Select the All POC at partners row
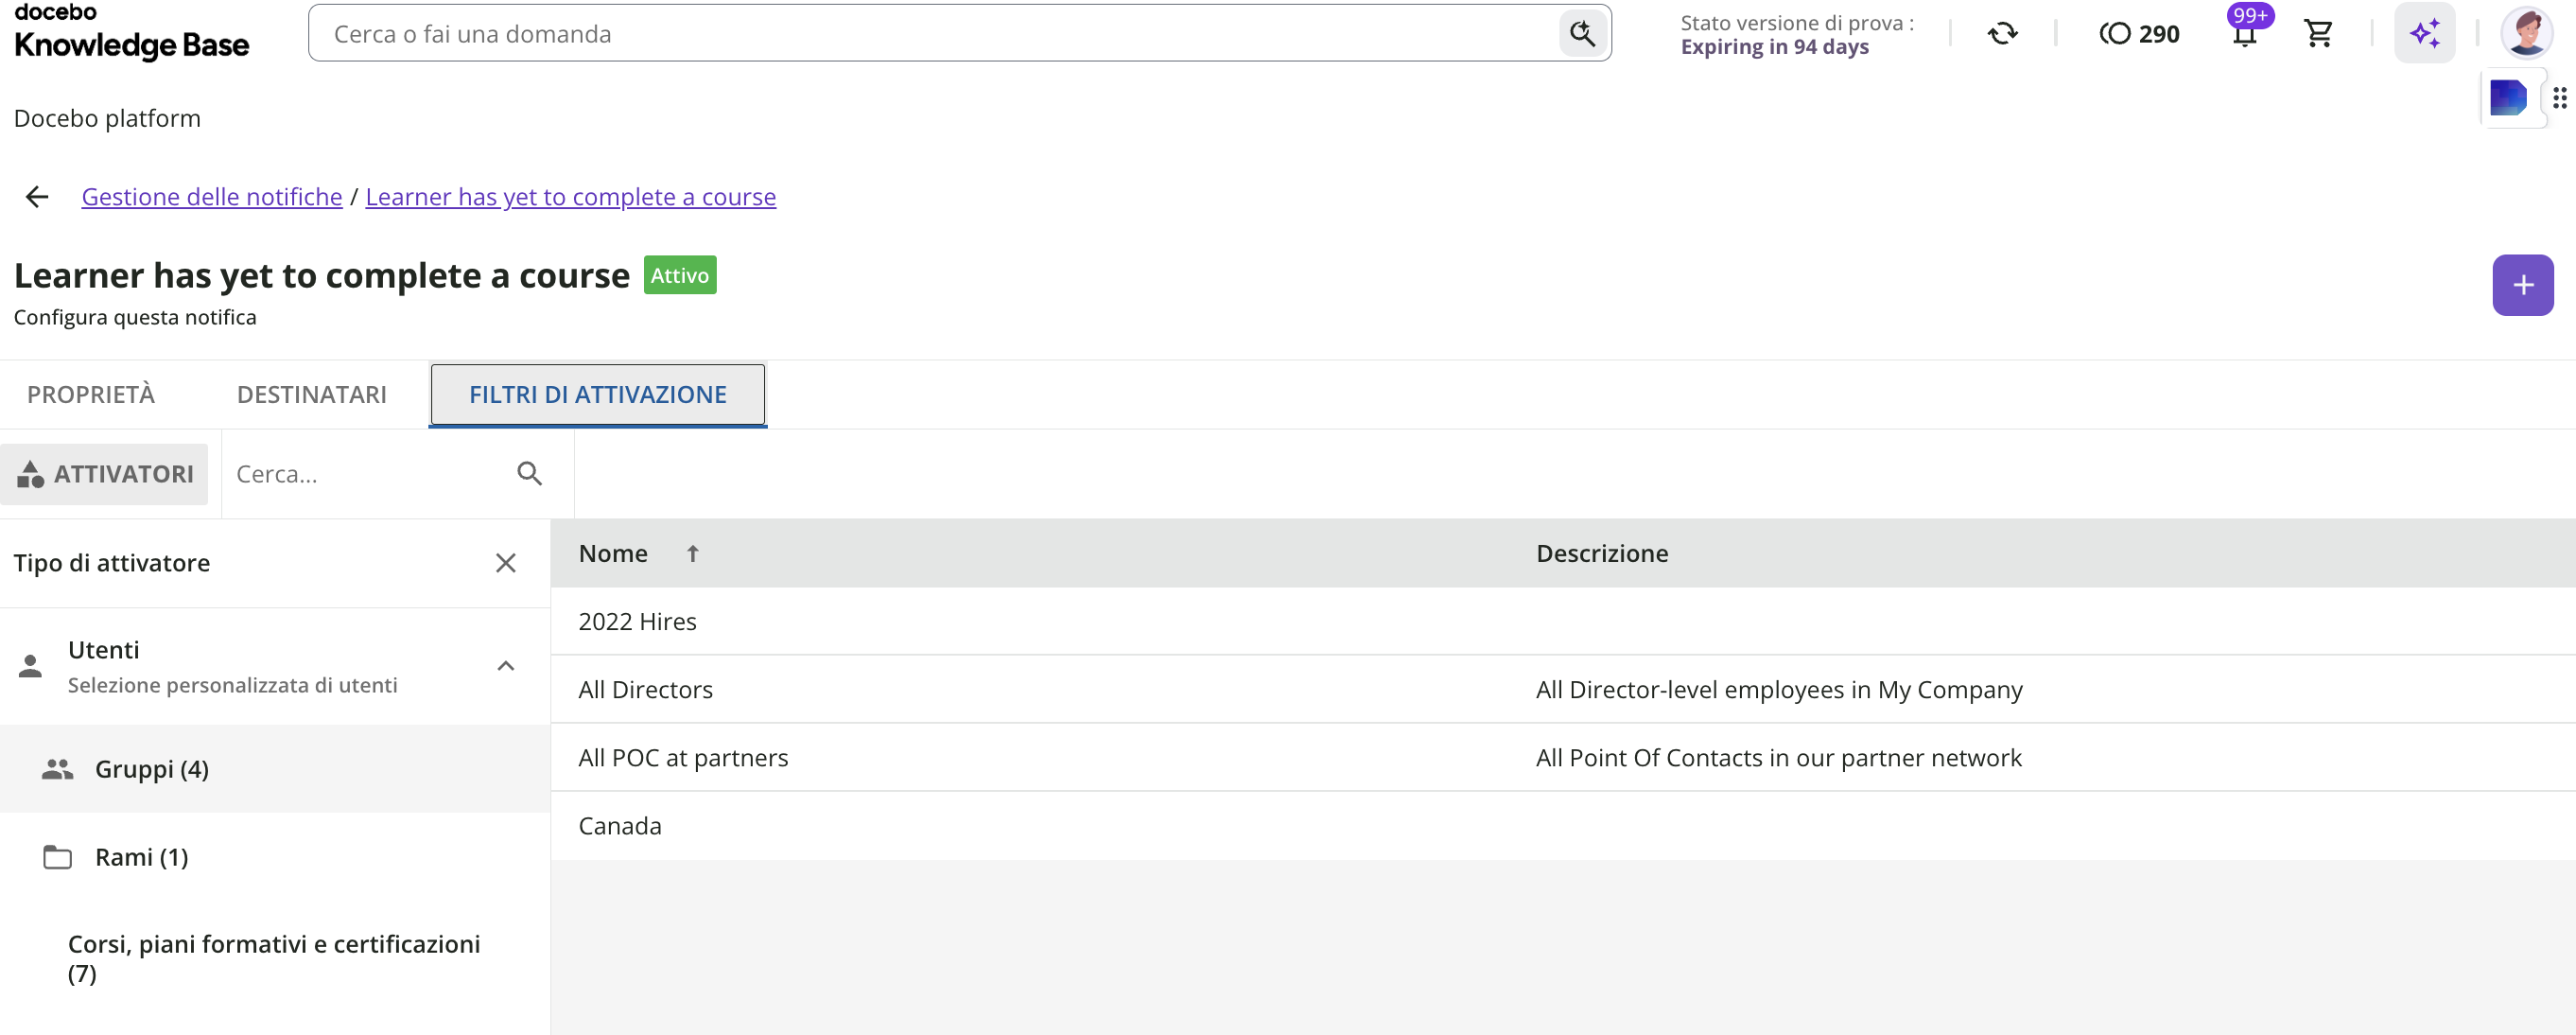 1563,757
